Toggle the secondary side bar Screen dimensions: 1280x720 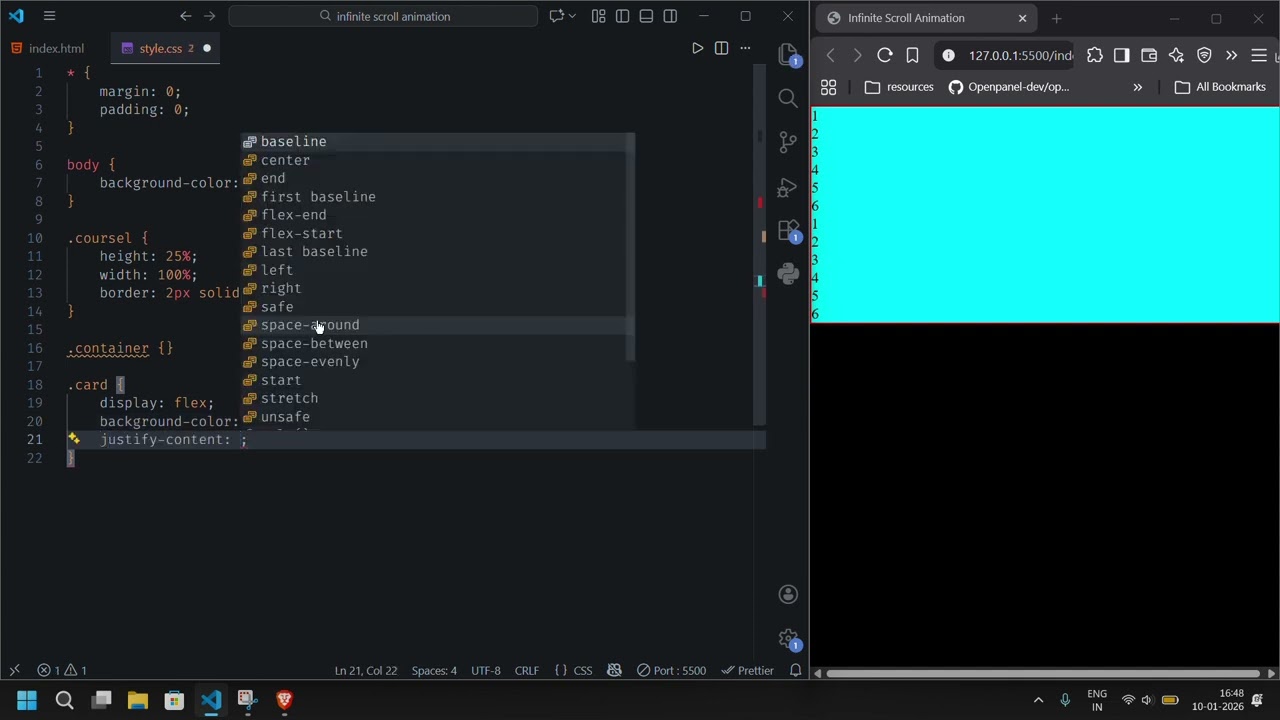point(670,16)
